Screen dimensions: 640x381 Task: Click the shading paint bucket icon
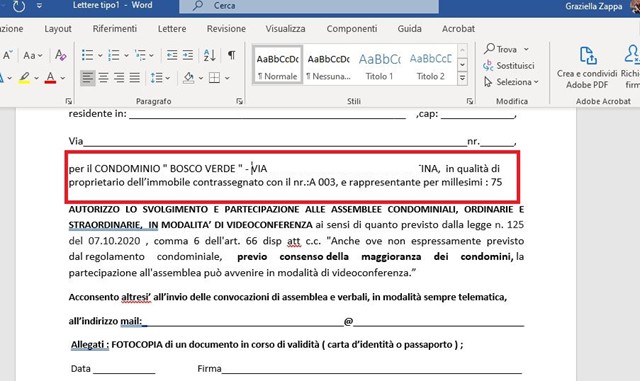coord(188,77)
